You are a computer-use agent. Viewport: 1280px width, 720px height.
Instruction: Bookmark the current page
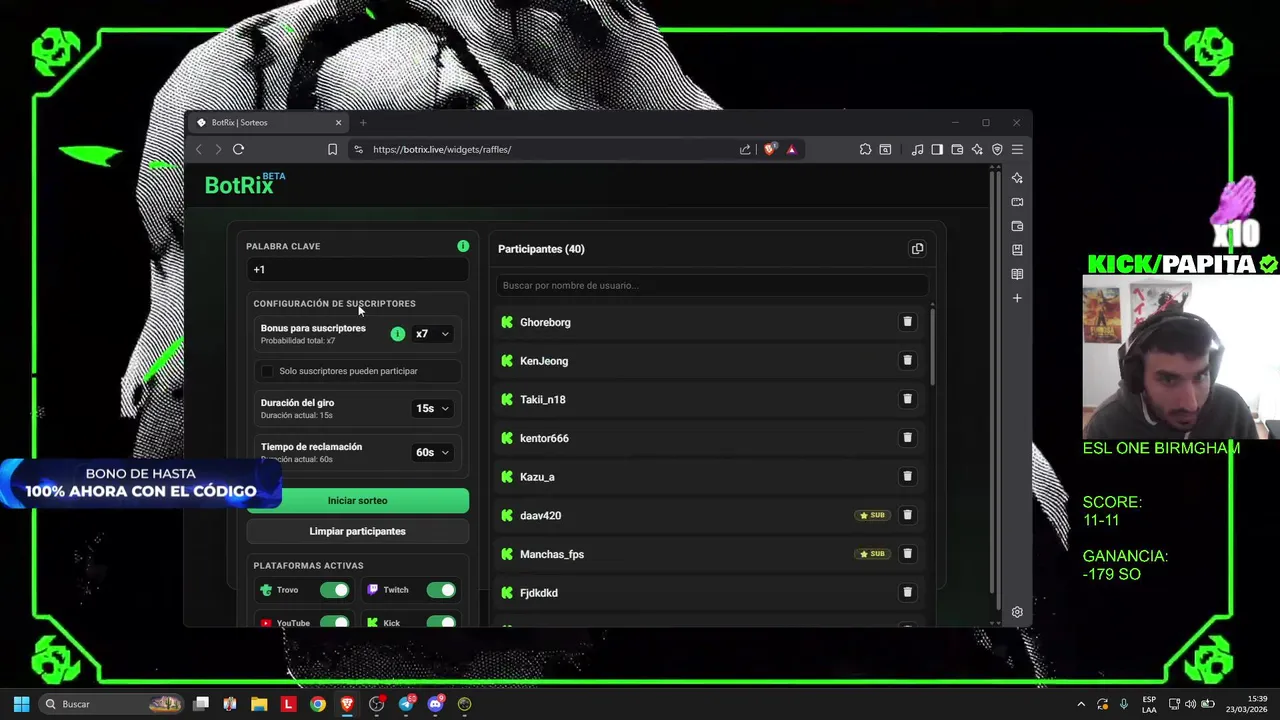pyautogui.click(x=332, y=149)
